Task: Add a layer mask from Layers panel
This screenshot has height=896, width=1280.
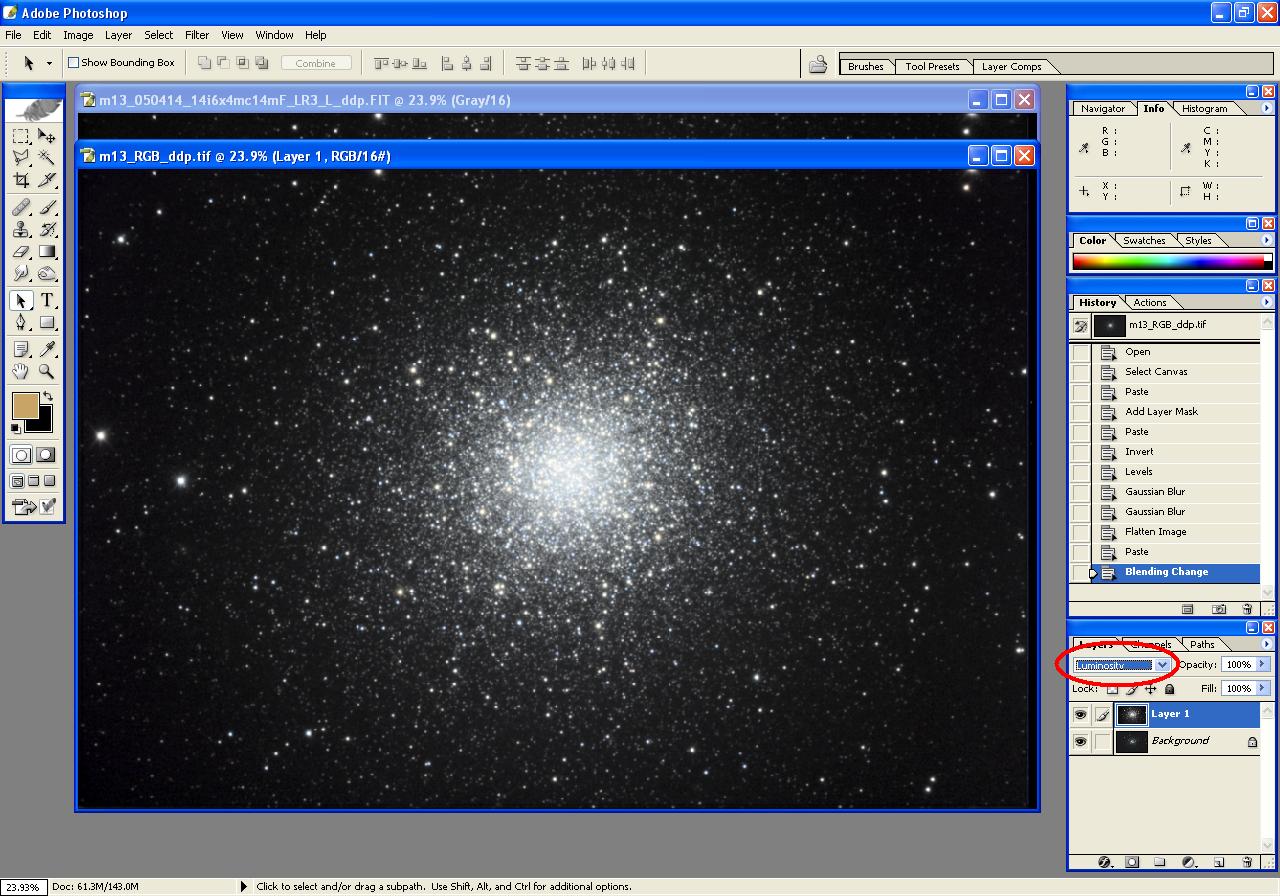Action: pos(1132,862)
